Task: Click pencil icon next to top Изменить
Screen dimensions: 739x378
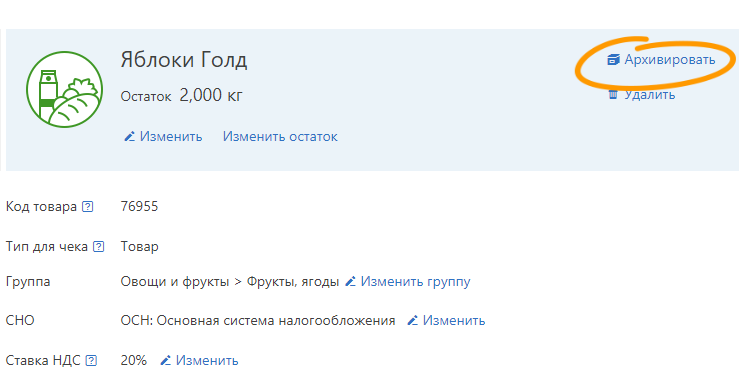Action: click(130, 137)
